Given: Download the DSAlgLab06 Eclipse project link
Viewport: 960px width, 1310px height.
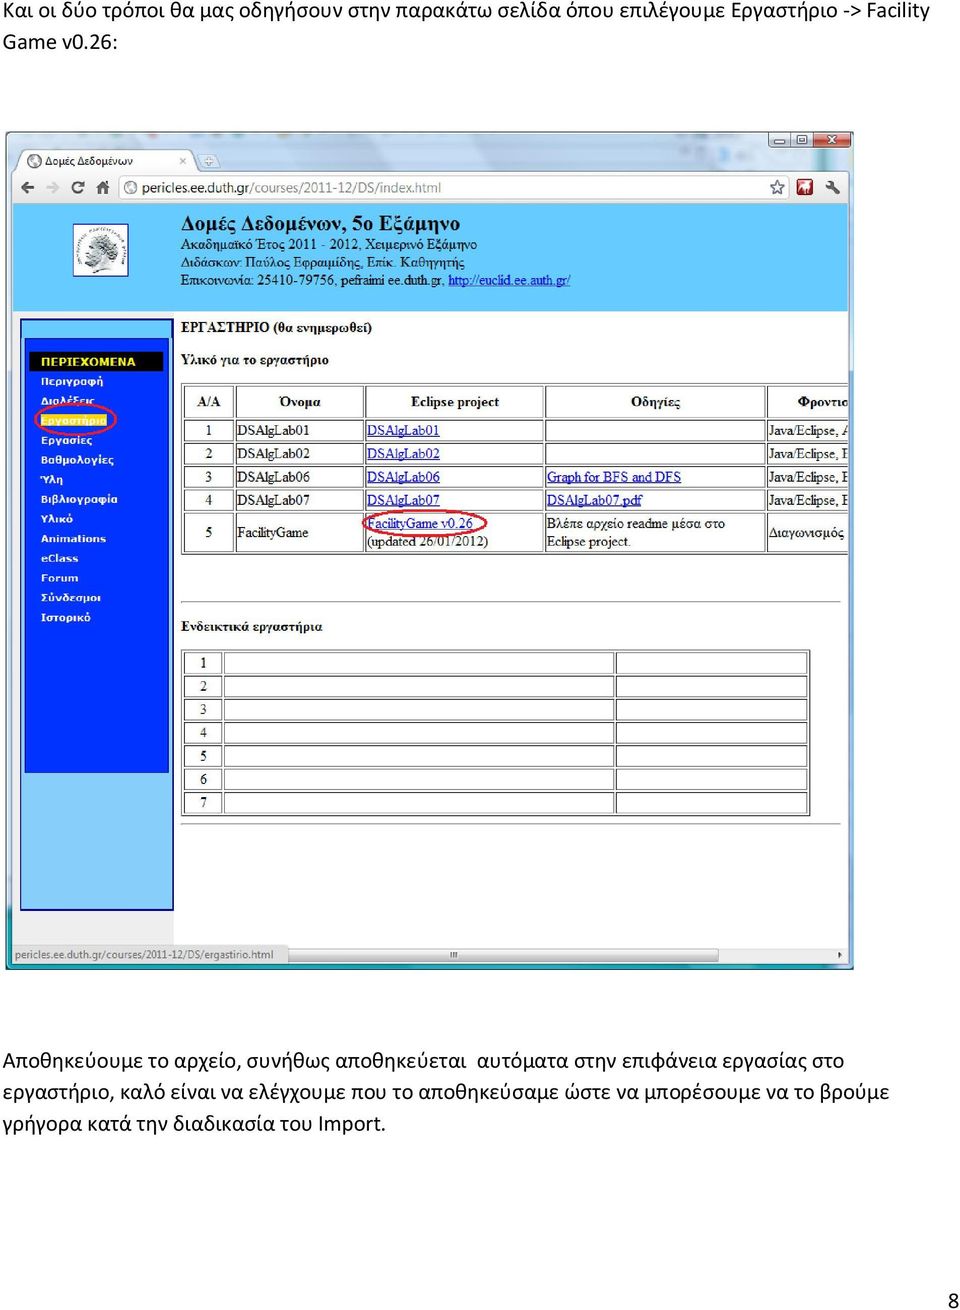Looking at the screenshot, I should 403,477.
